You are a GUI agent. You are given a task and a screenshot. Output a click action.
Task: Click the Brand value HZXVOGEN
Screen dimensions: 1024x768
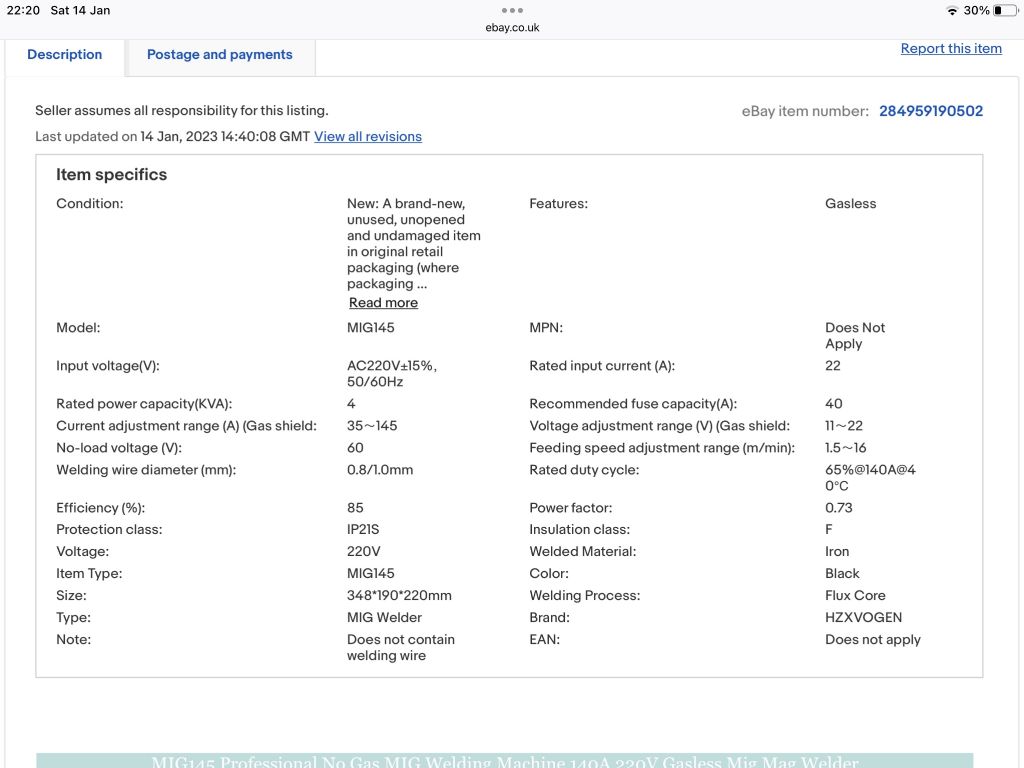(863, 617)
